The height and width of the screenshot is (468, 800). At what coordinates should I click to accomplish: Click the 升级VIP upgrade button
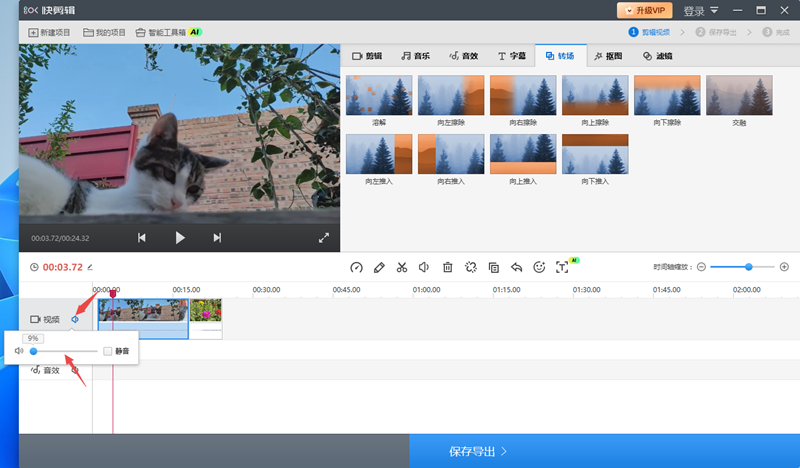click(x=645, y=10)
